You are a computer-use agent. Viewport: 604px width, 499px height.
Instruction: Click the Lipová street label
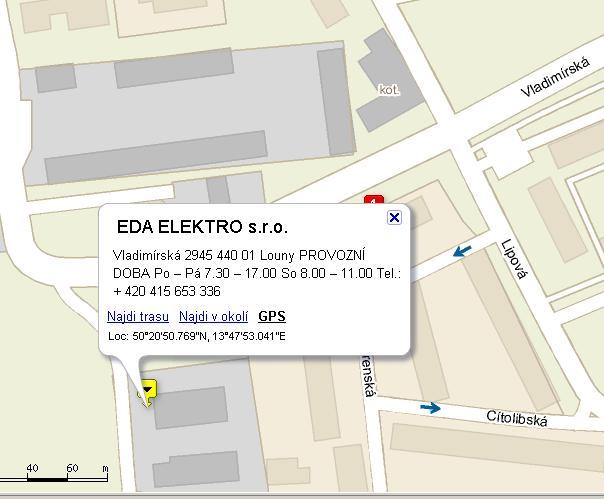(x=513, y=259)
